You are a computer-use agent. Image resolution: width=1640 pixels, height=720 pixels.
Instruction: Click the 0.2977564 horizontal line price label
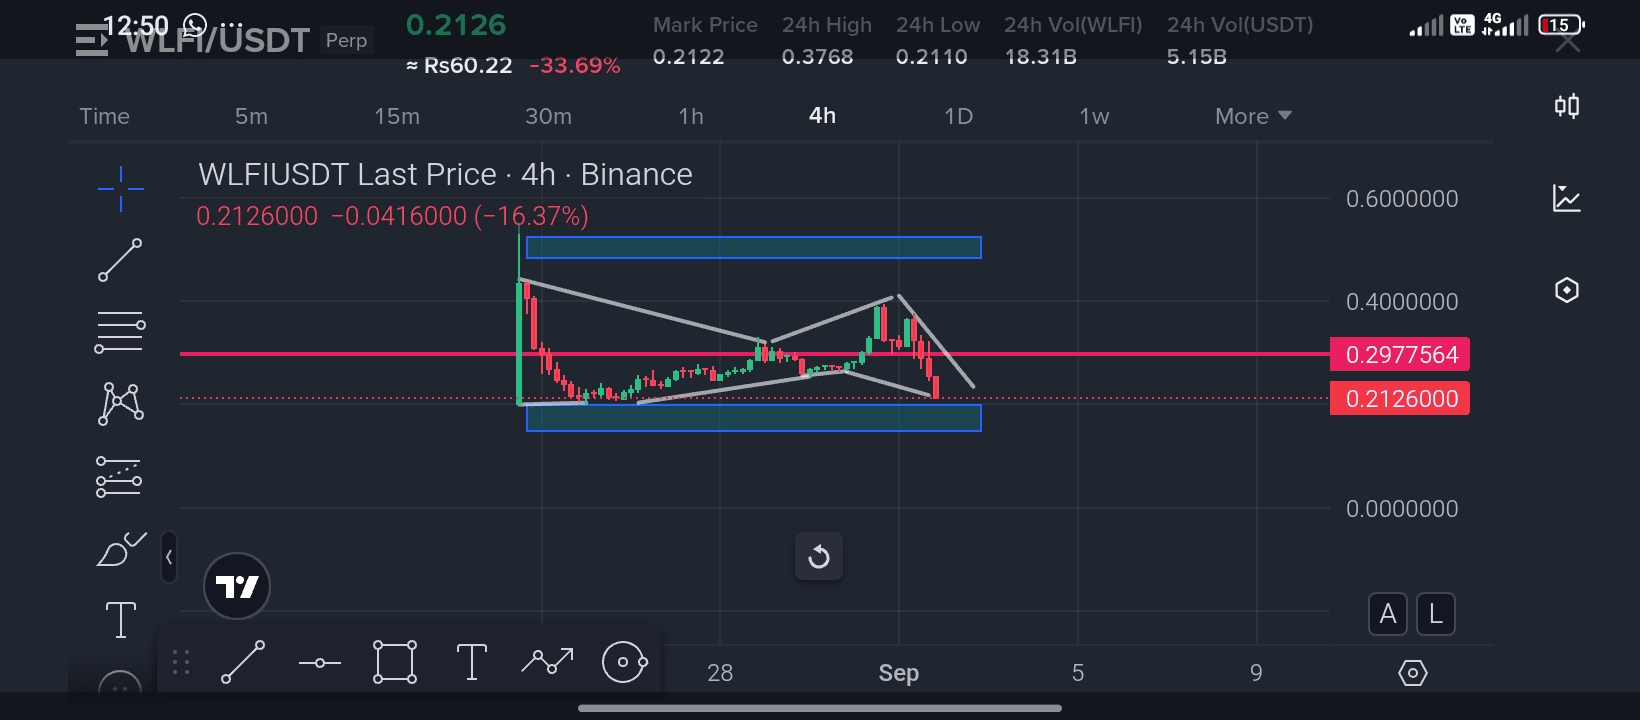[1400, 354]
